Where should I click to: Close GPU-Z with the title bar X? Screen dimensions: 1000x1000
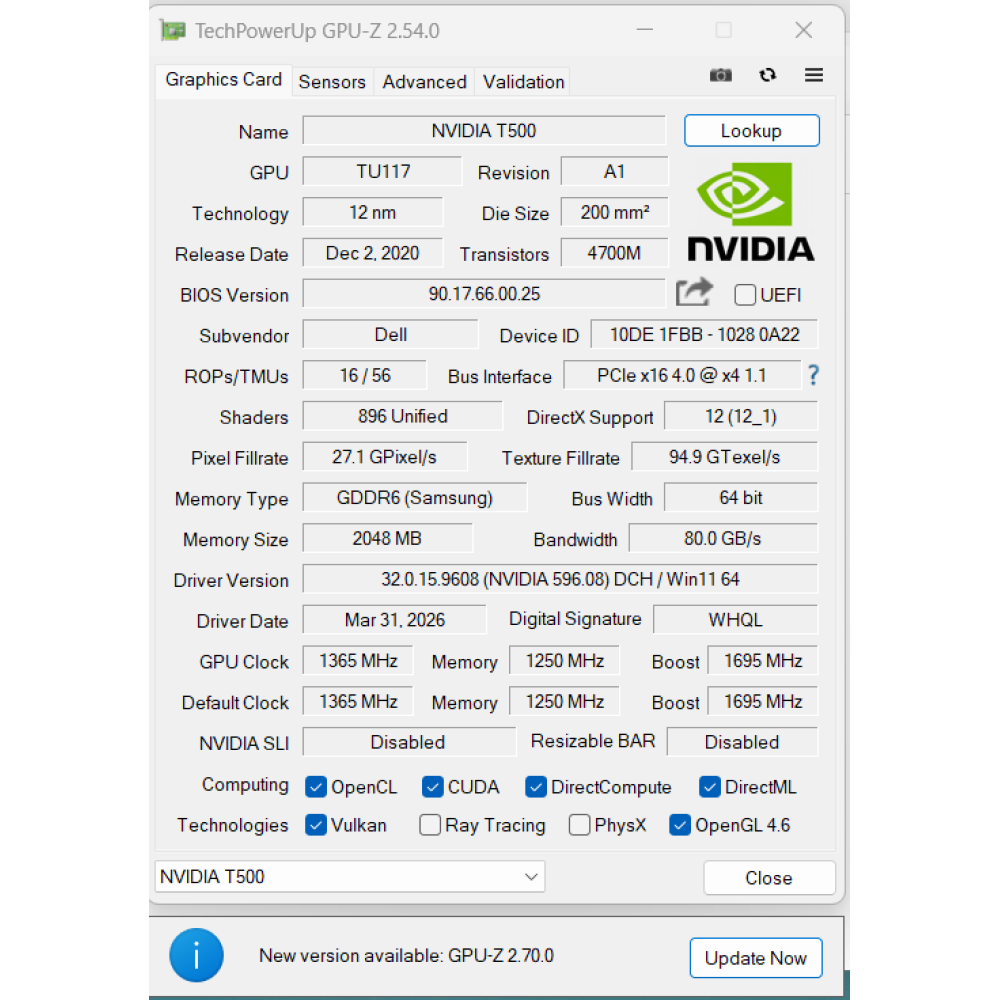click(804, 30)
